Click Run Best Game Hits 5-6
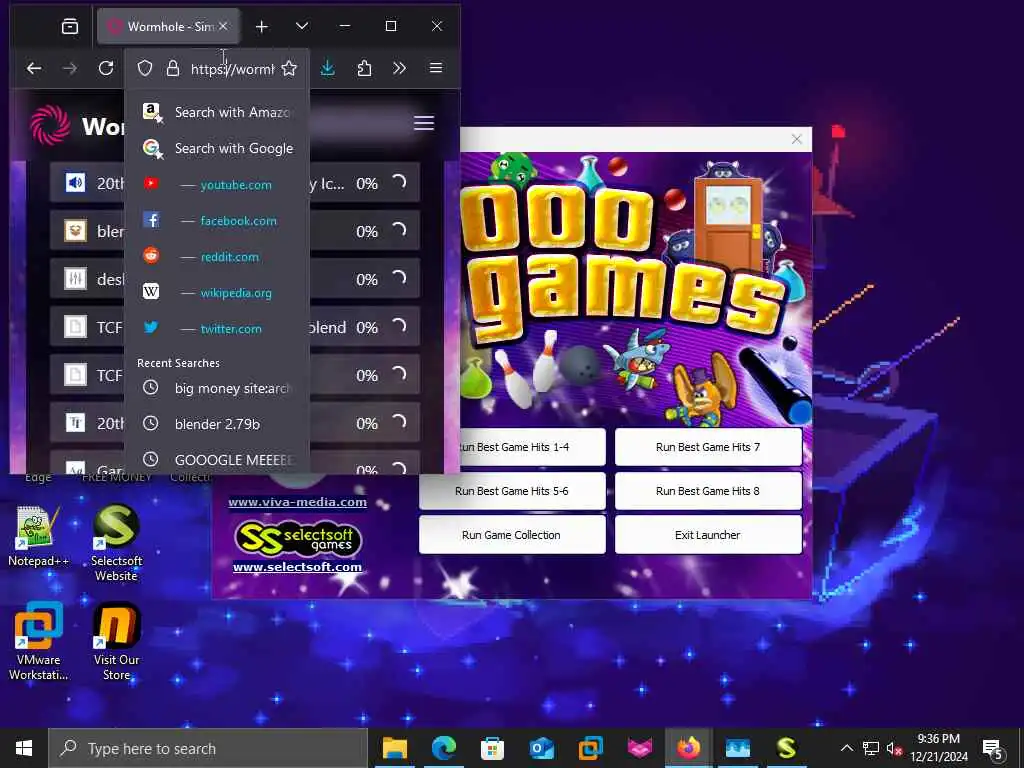 (x=511, y=490)
